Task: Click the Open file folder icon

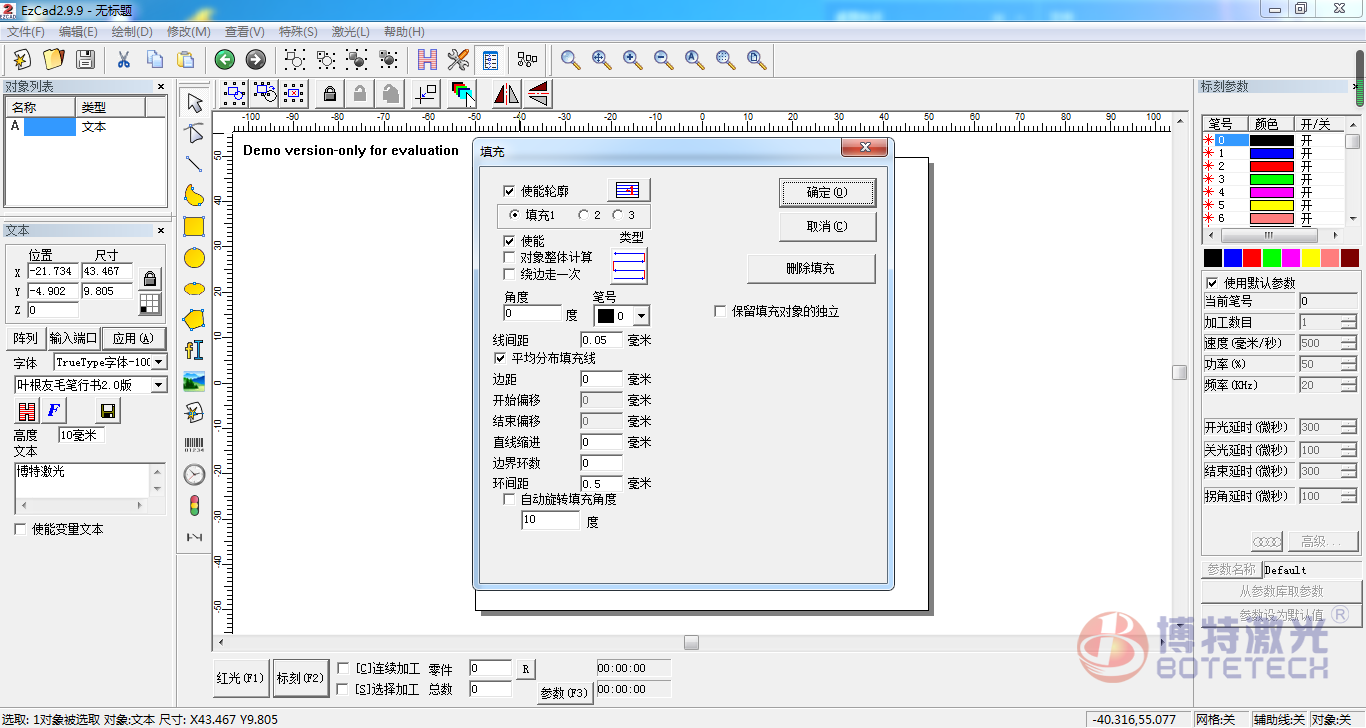Action: coord(54,59)
